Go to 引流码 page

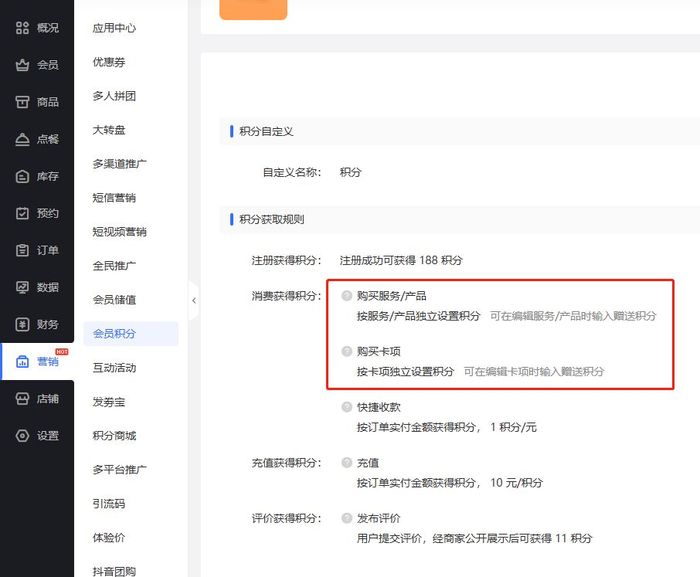click(x=109, y=504)
